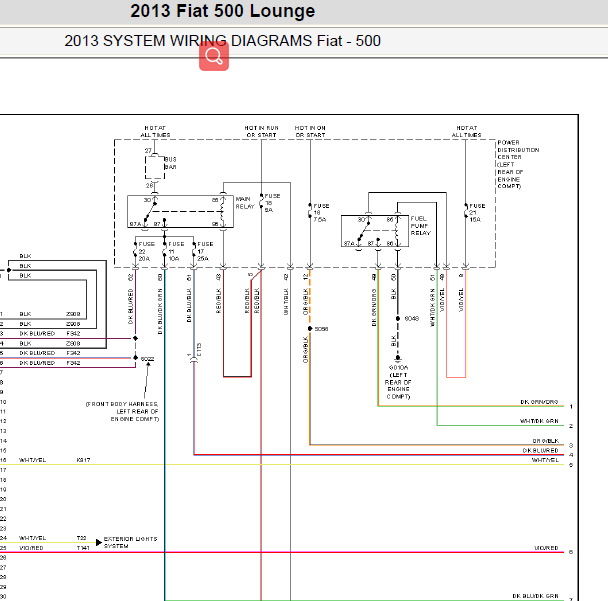Click the "C113" connector label

tap(199, 349)
